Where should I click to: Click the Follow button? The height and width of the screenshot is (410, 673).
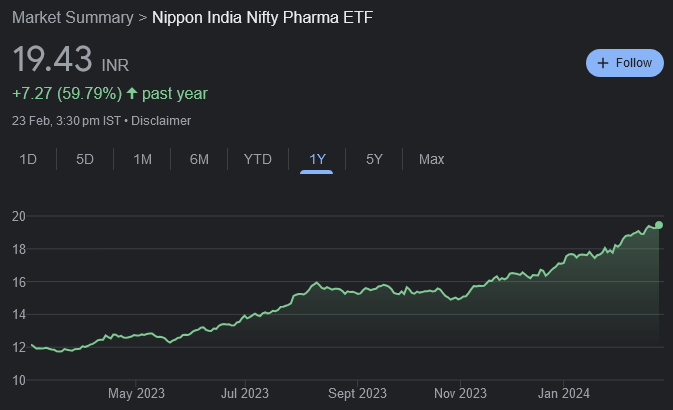[624, 63]
